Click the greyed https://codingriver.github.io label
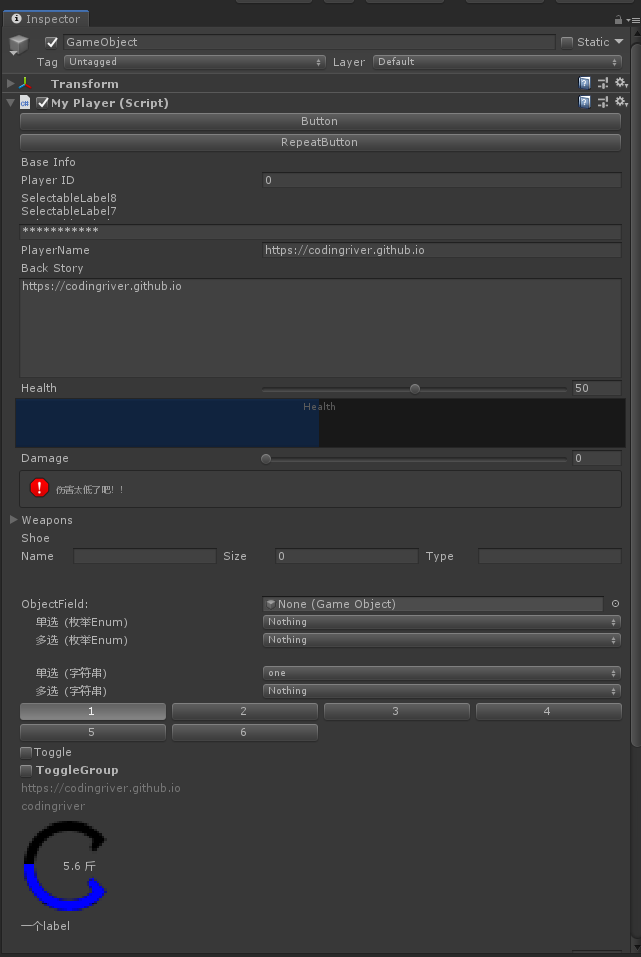 (x=101, y=788)
